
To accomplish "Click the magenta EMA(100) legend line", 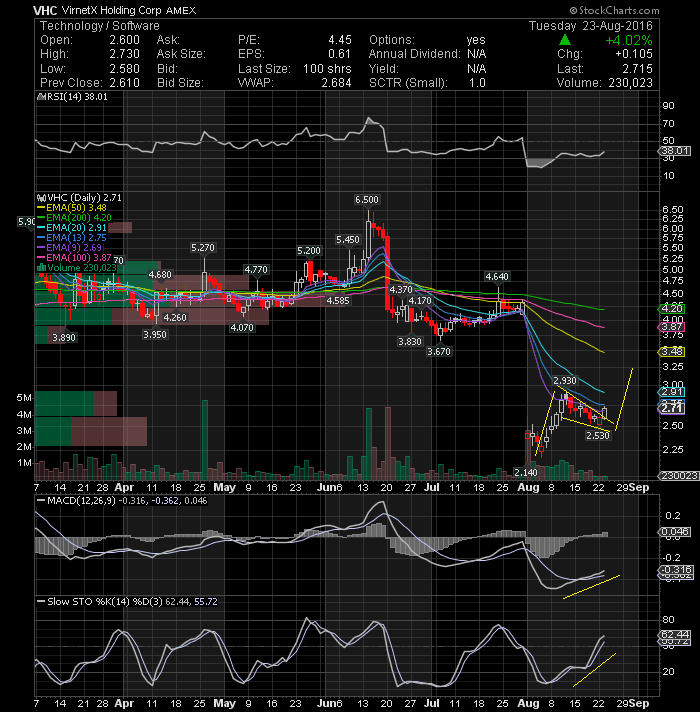I will point(41,257).
